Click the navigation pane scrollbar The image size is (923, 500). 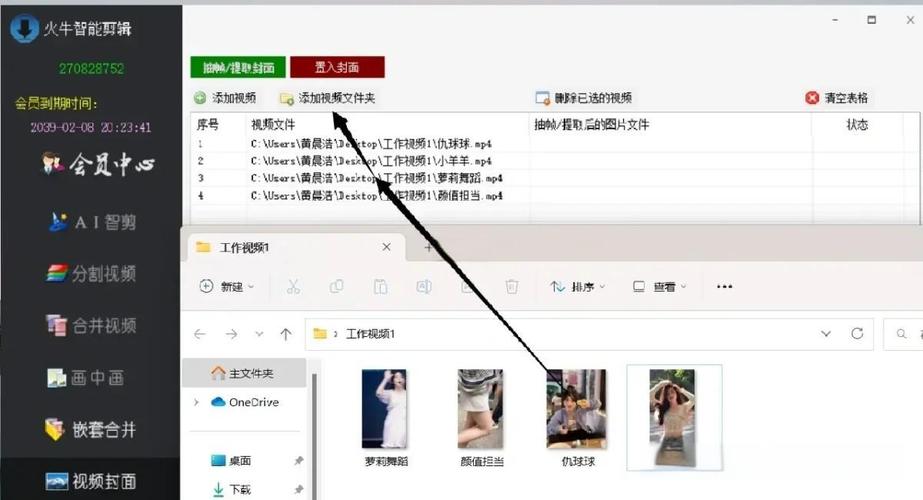coord(314,436)
